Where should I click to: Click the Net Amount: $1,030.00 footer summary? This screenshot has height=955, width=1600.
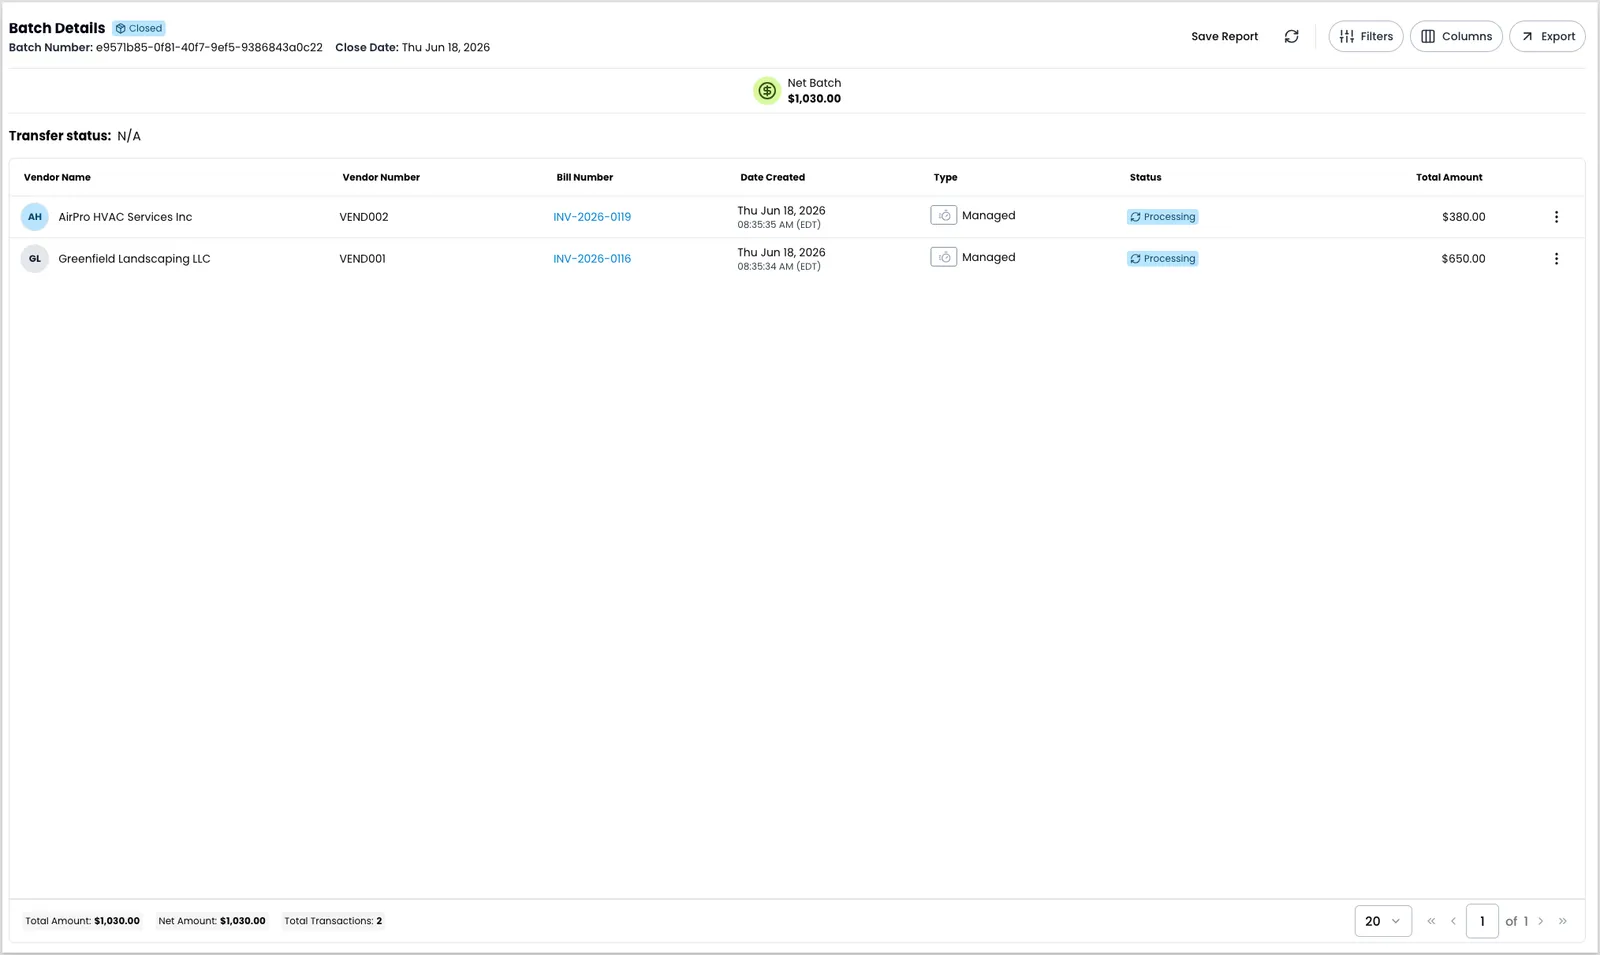(x=212, y=921)
